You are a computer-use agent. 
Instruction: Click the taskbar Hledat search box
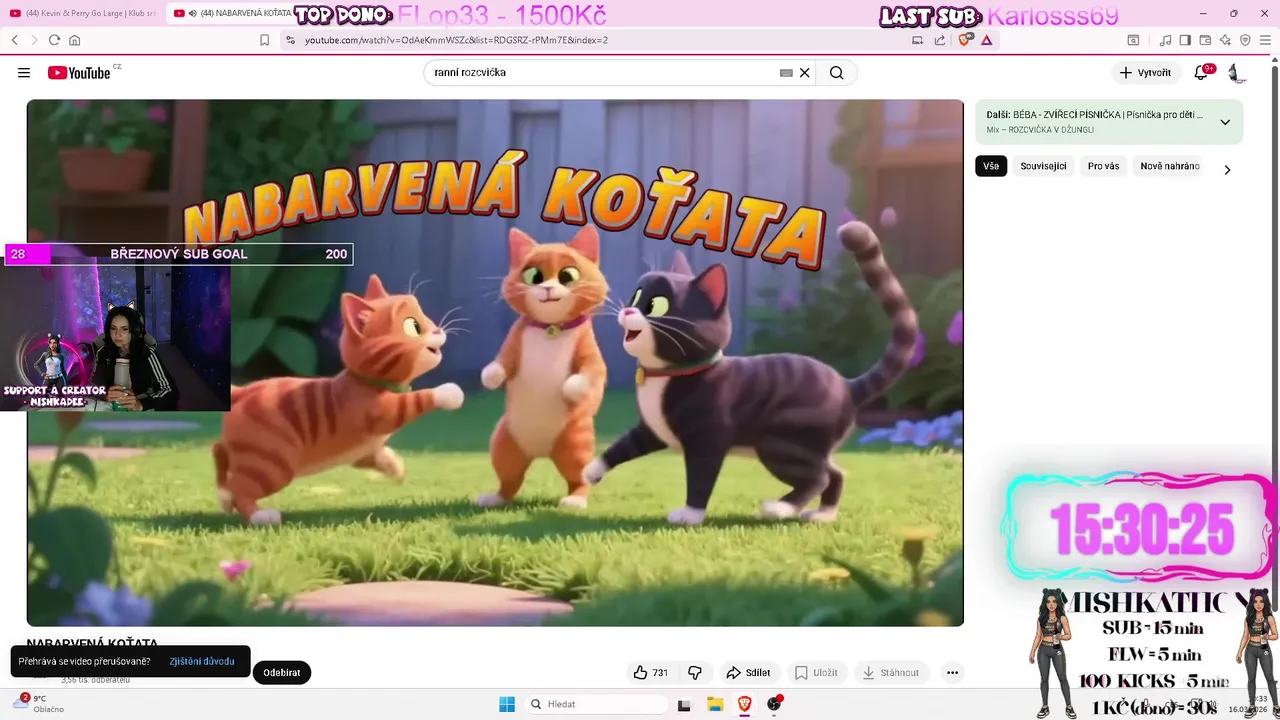point(596,704)
